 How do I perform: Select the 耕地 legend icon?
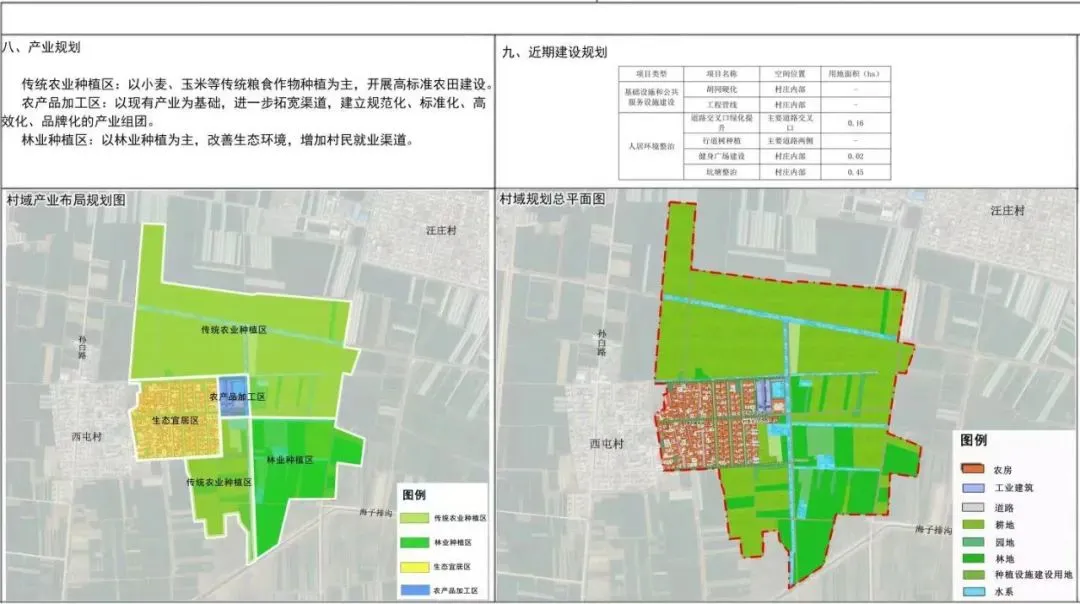click(x=973, y=525)
